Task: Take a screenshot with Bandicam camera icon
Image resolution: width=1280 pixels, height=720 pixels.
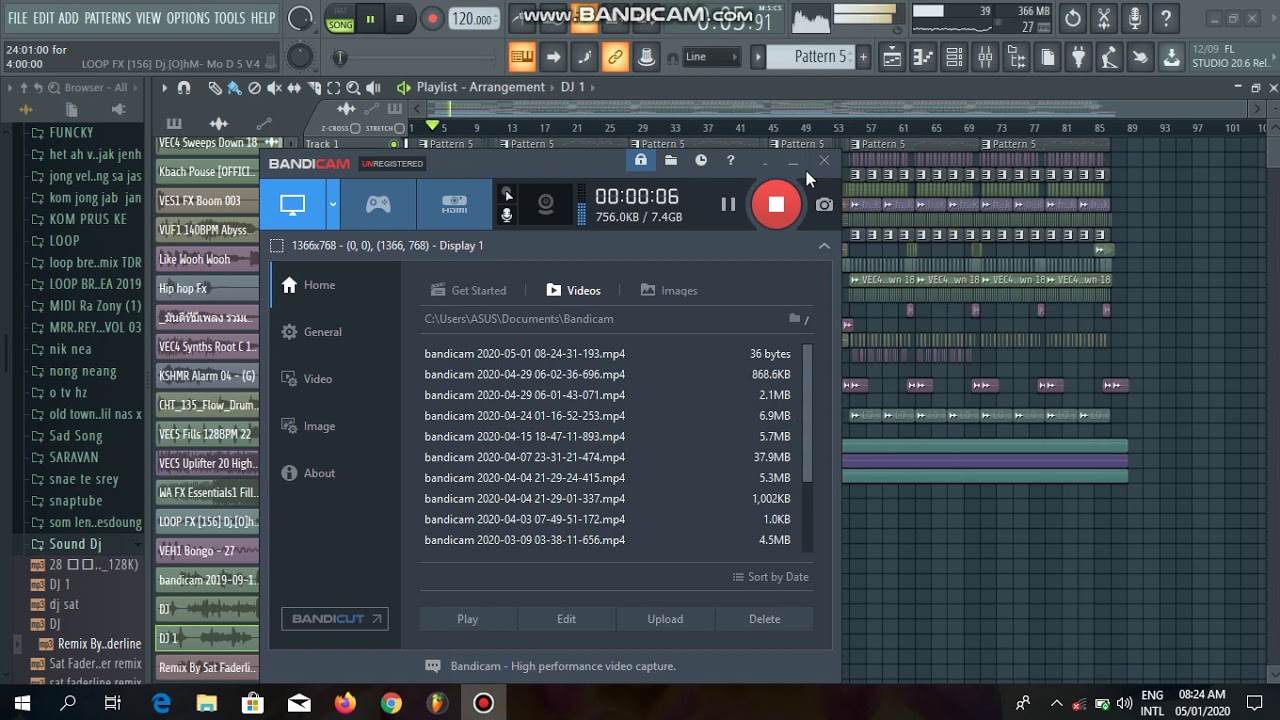Action: (824, 205)
